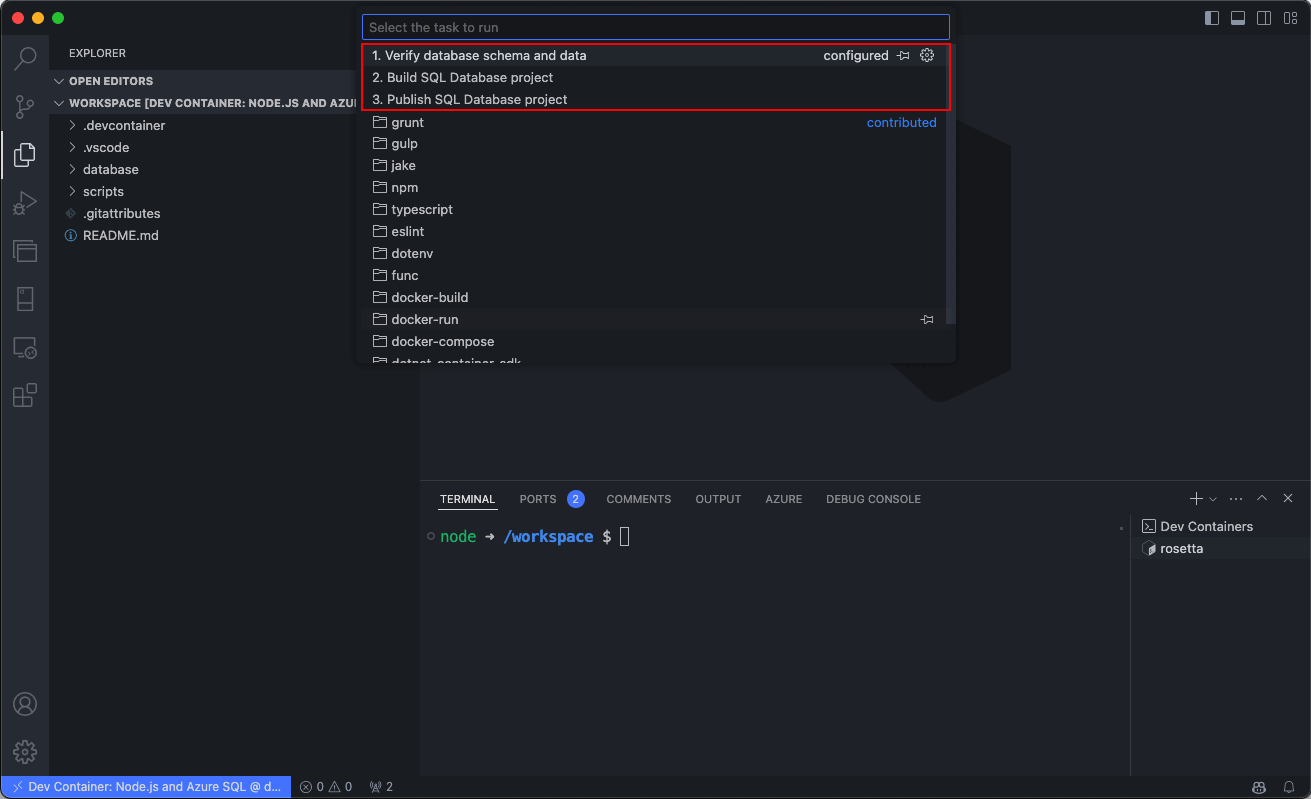Open gear settings for the Verify database task

927,55
